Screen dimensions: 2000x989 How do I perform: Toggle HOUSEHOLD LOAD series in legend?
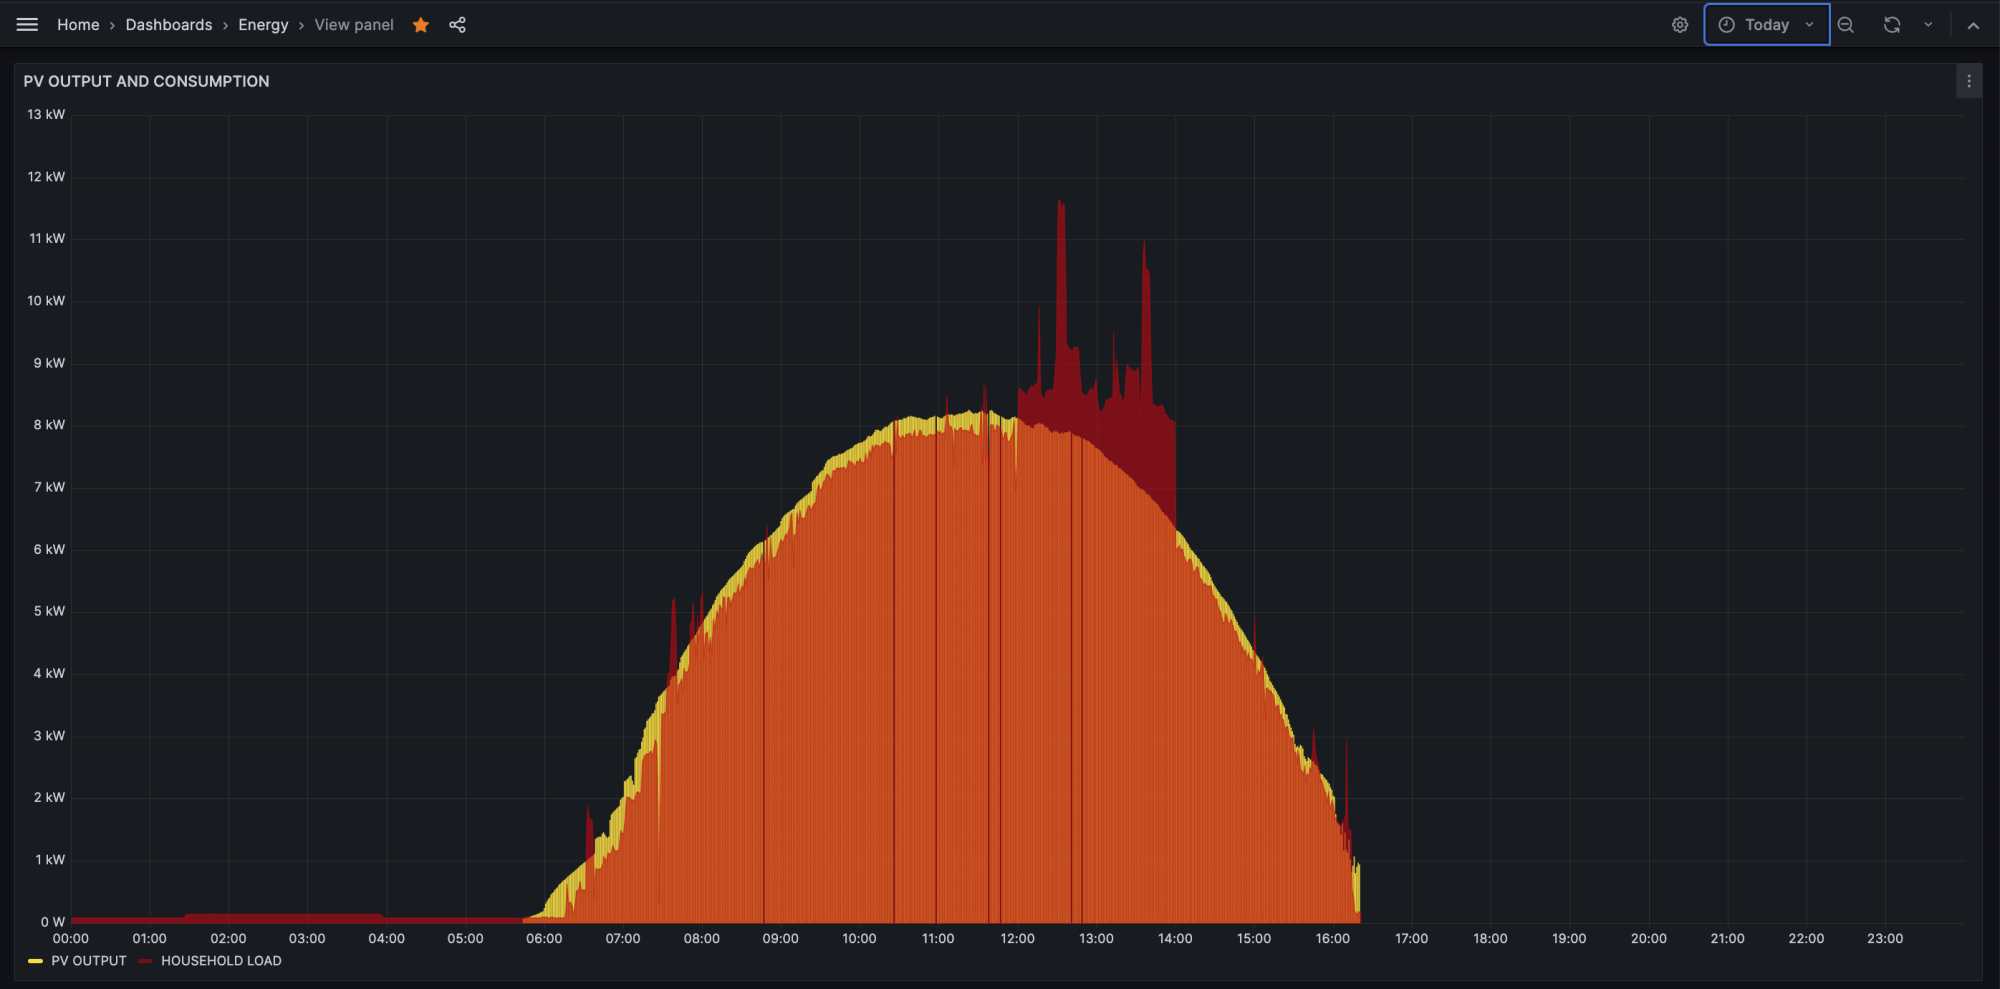[x=221, y=961]
